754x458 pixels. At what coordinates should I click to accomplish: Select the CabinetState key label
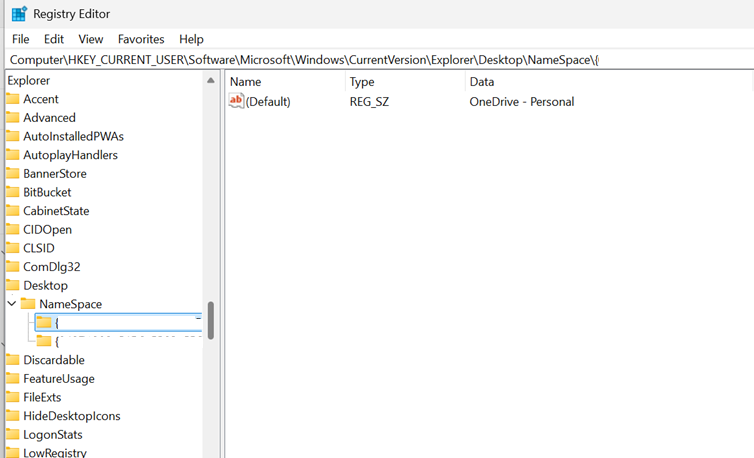(56, 211)
